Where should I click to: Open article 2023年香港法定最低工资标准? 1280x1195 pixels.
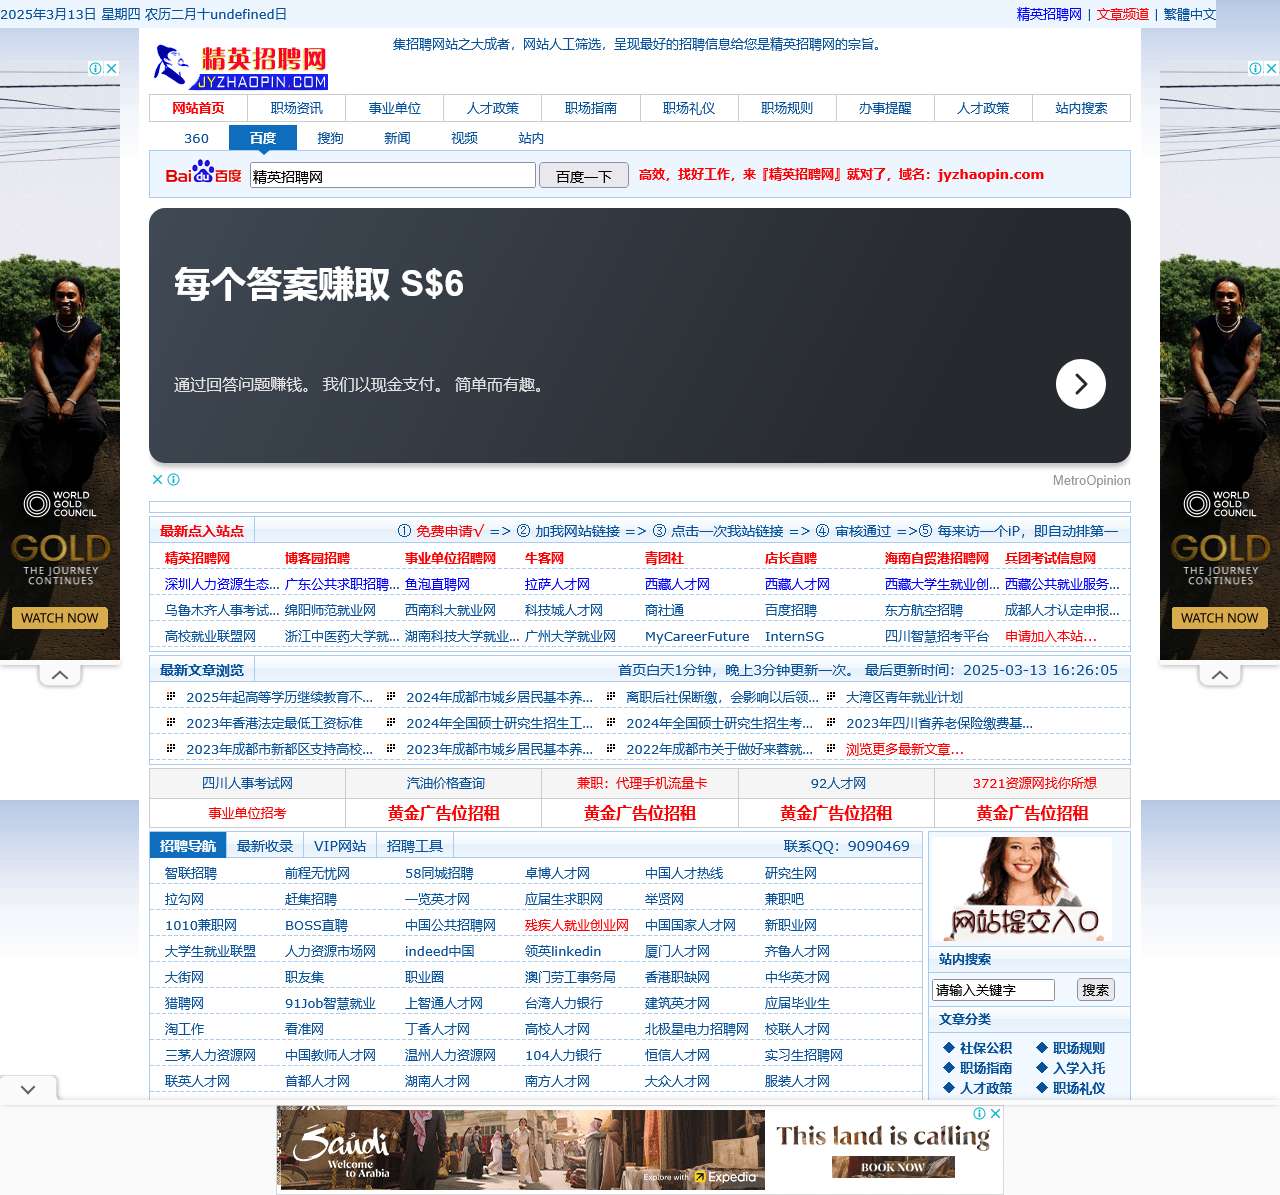pyautogui.click(x=274, y=723)
